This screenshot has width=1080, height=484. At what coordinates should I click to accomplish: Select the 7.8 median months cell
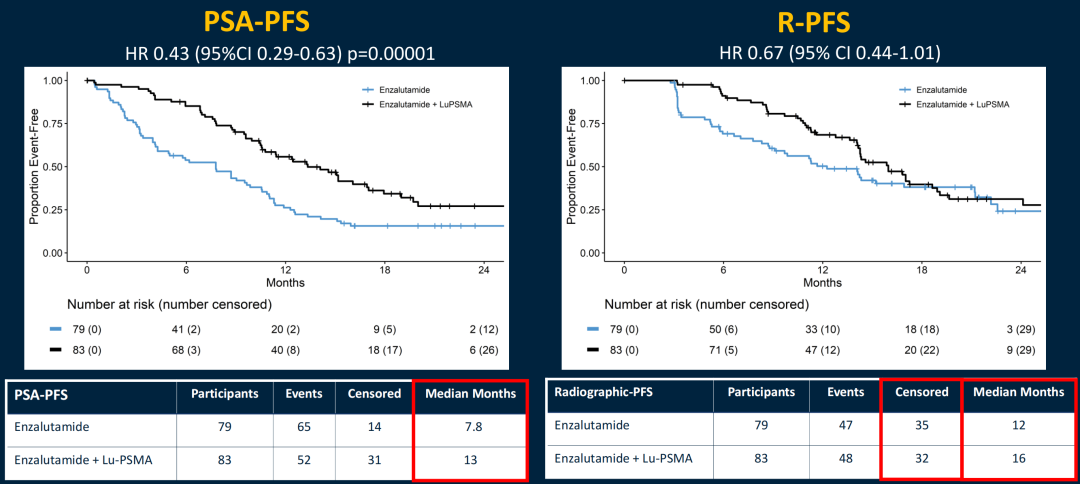[469, 427]
